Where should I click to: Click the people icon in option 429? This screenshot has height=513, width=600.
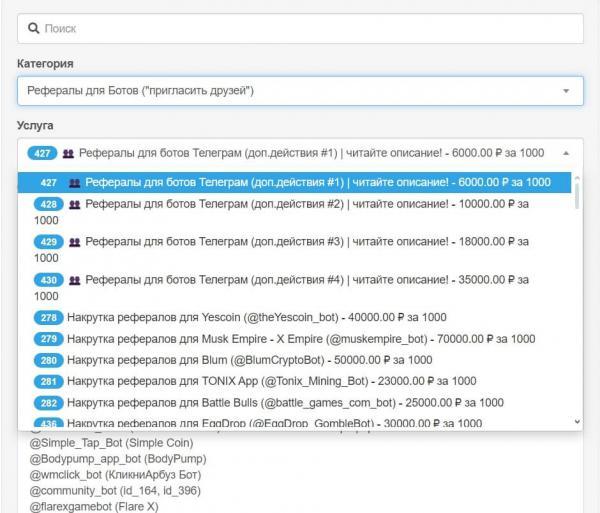click(x=74, y=242)
